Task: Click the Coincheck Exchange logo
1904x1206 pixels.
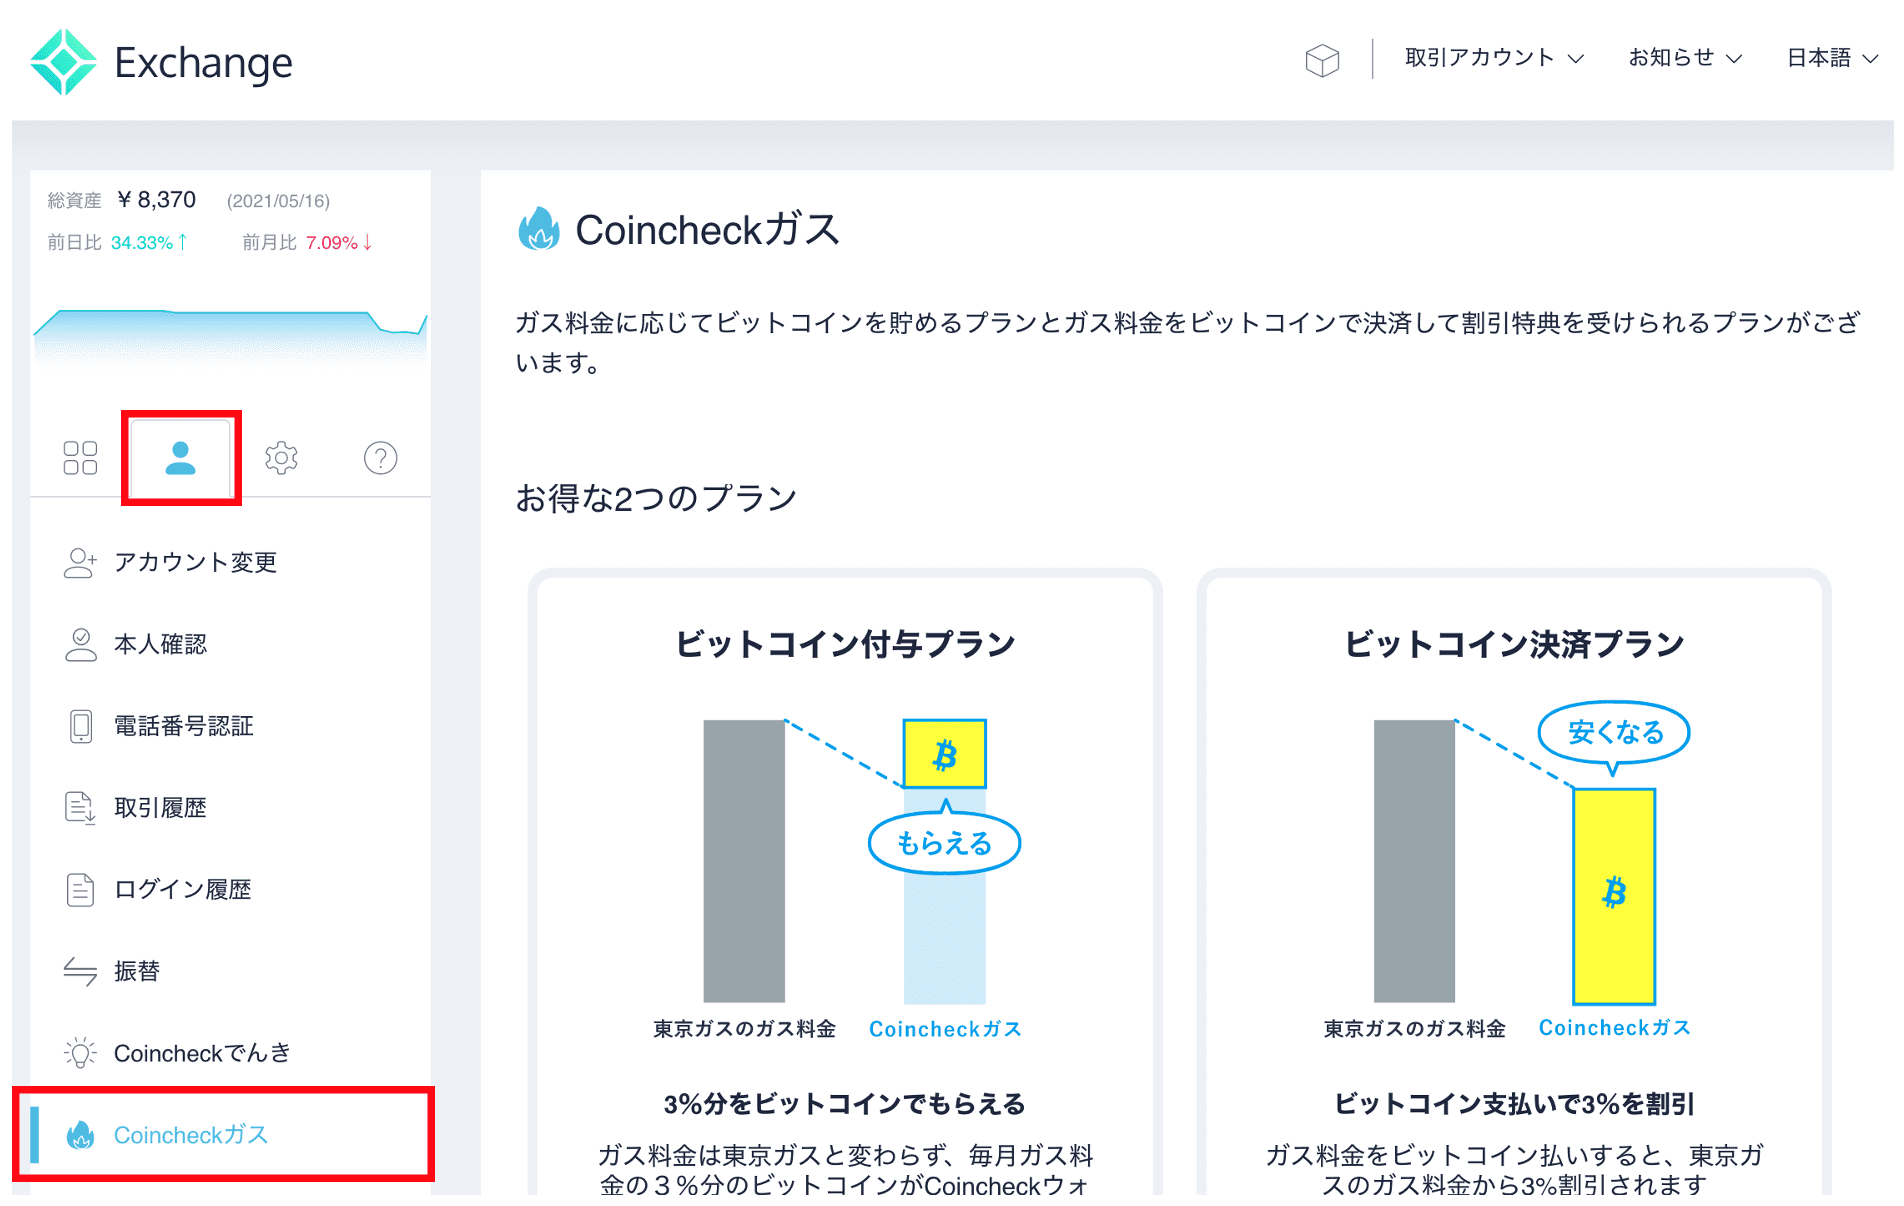Action: point(161,62)
